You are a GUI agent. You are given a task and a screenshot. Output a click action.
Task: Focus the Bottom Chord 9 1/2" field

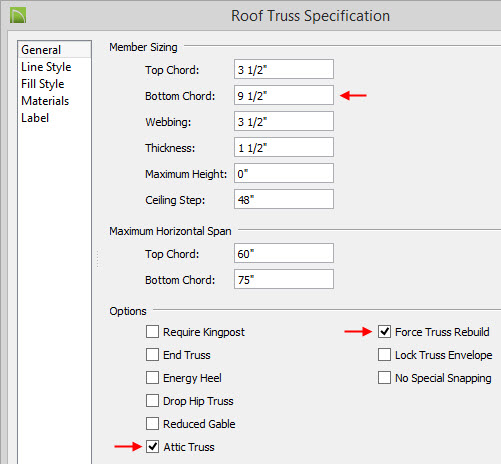(284, 95)
